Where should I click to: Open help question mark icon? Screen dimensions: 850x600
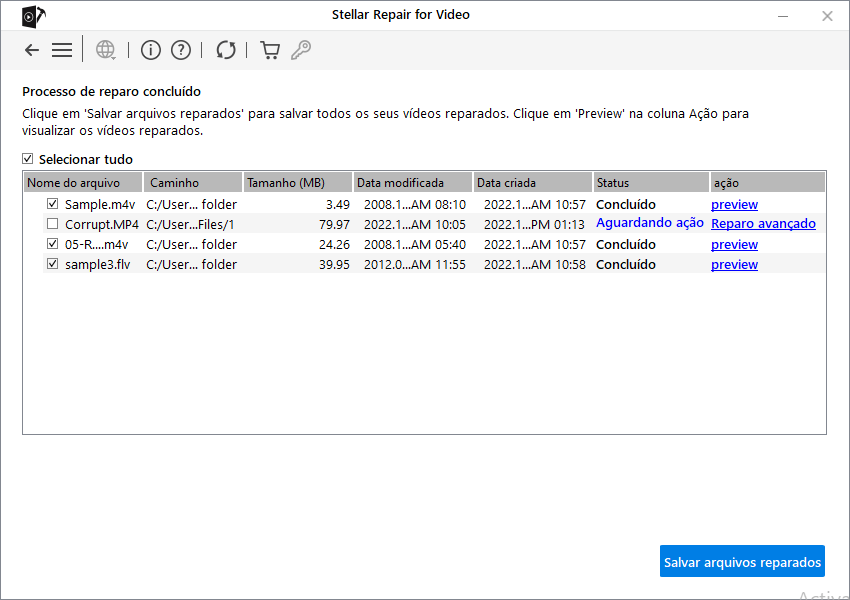click(181, 50)
